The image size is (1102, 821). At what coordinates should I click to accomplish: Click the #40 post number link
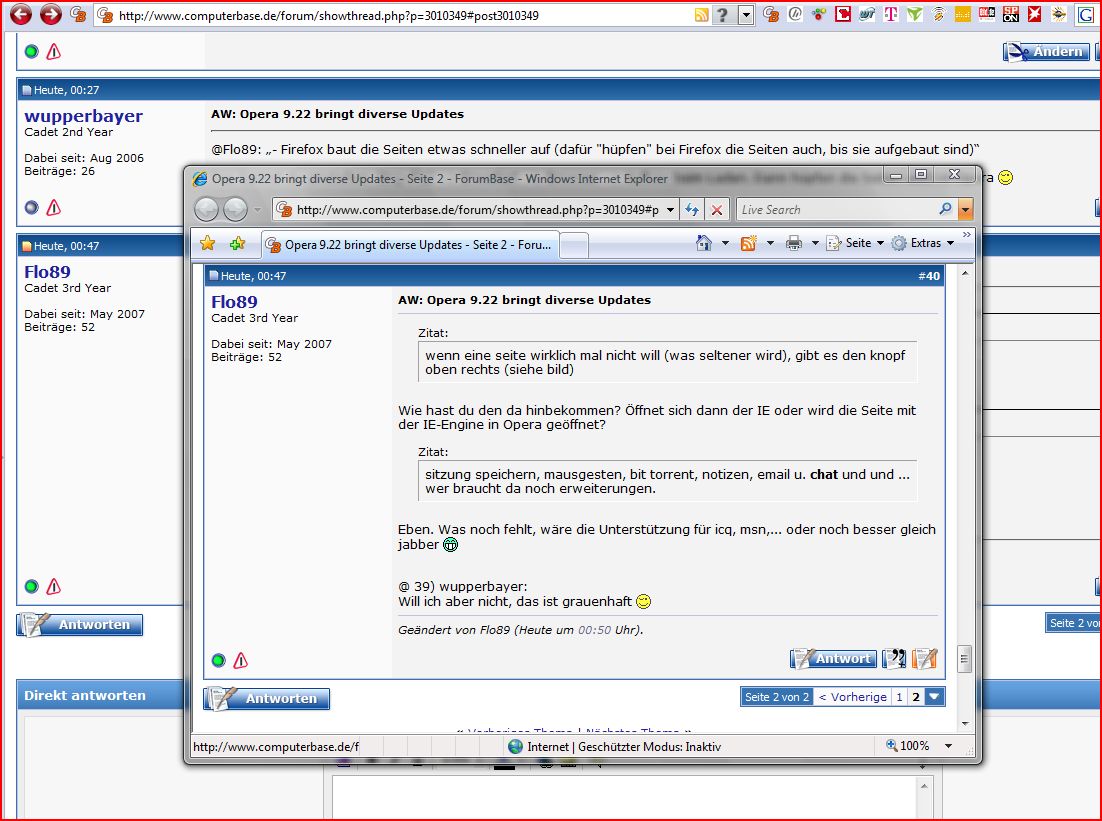(x=928, y=276)
